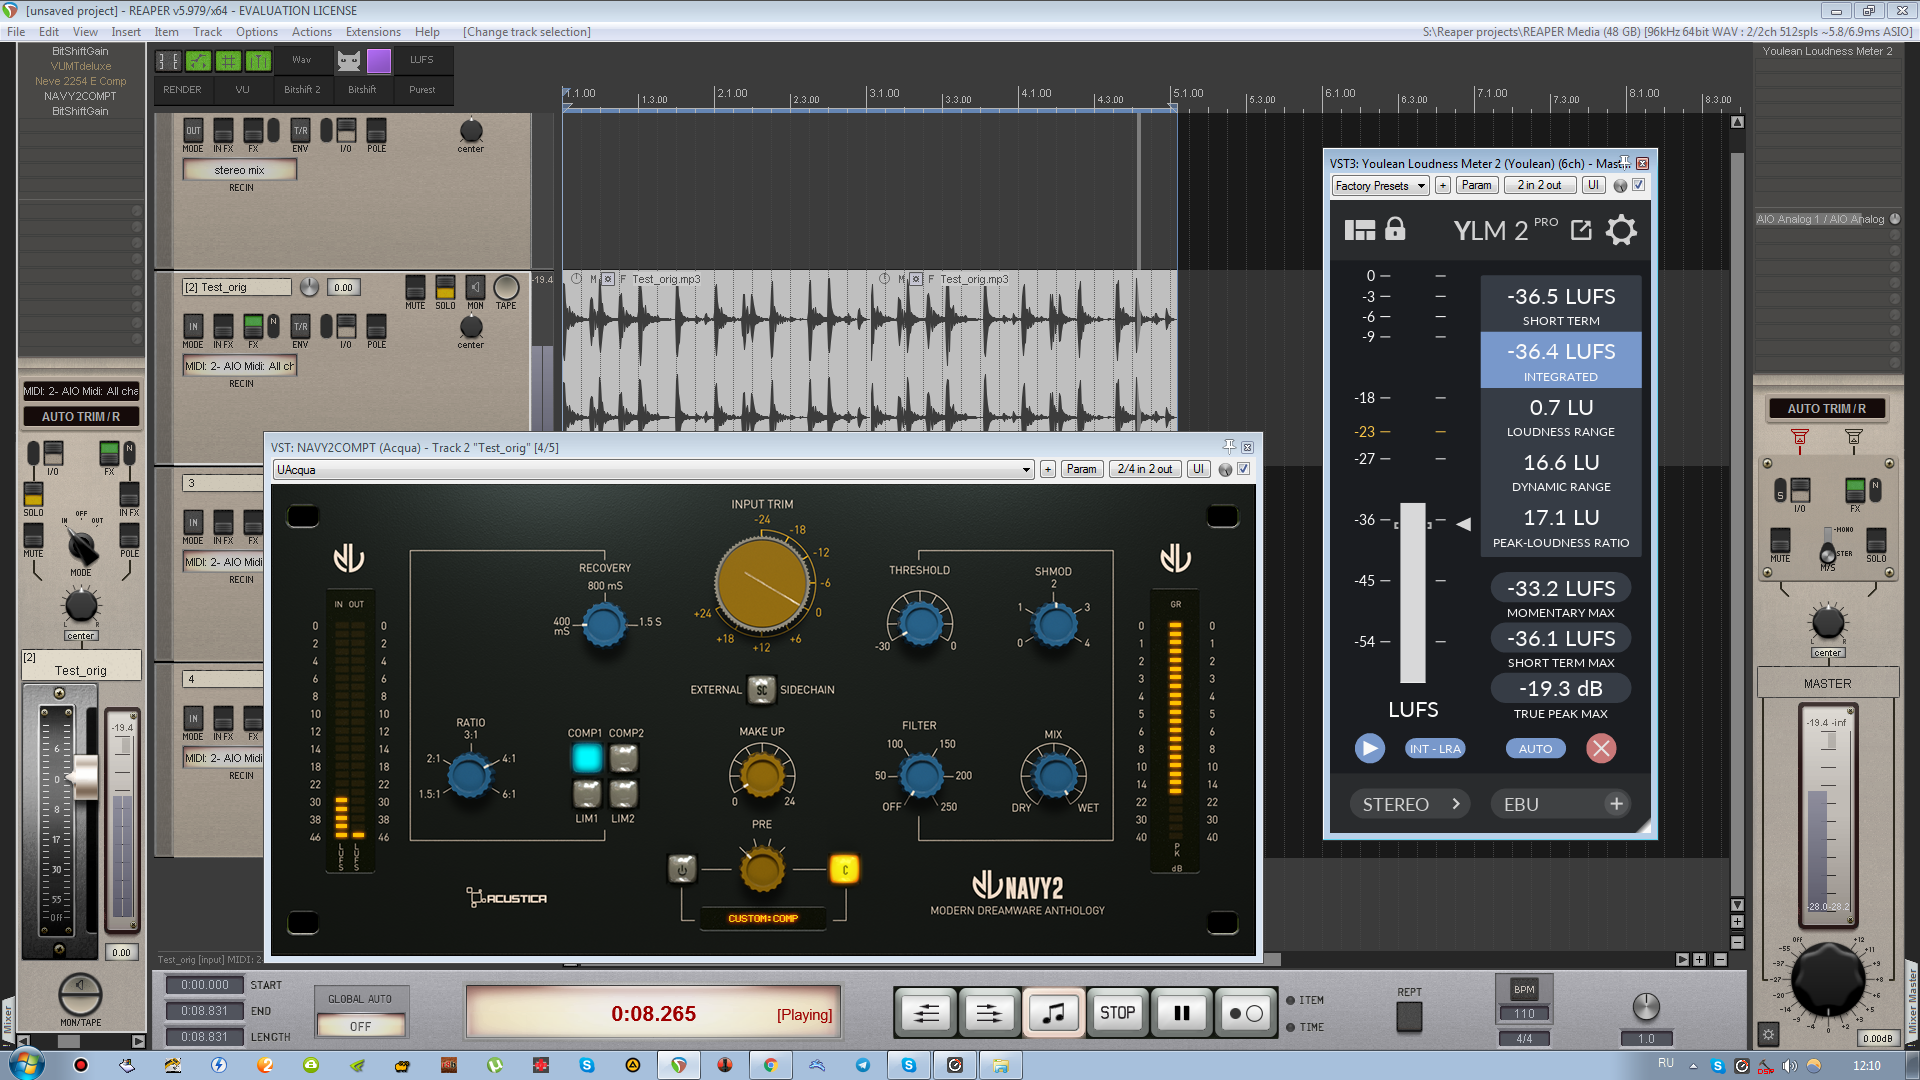Start loudness measurement with the play button

click(x=1369, y=748)
